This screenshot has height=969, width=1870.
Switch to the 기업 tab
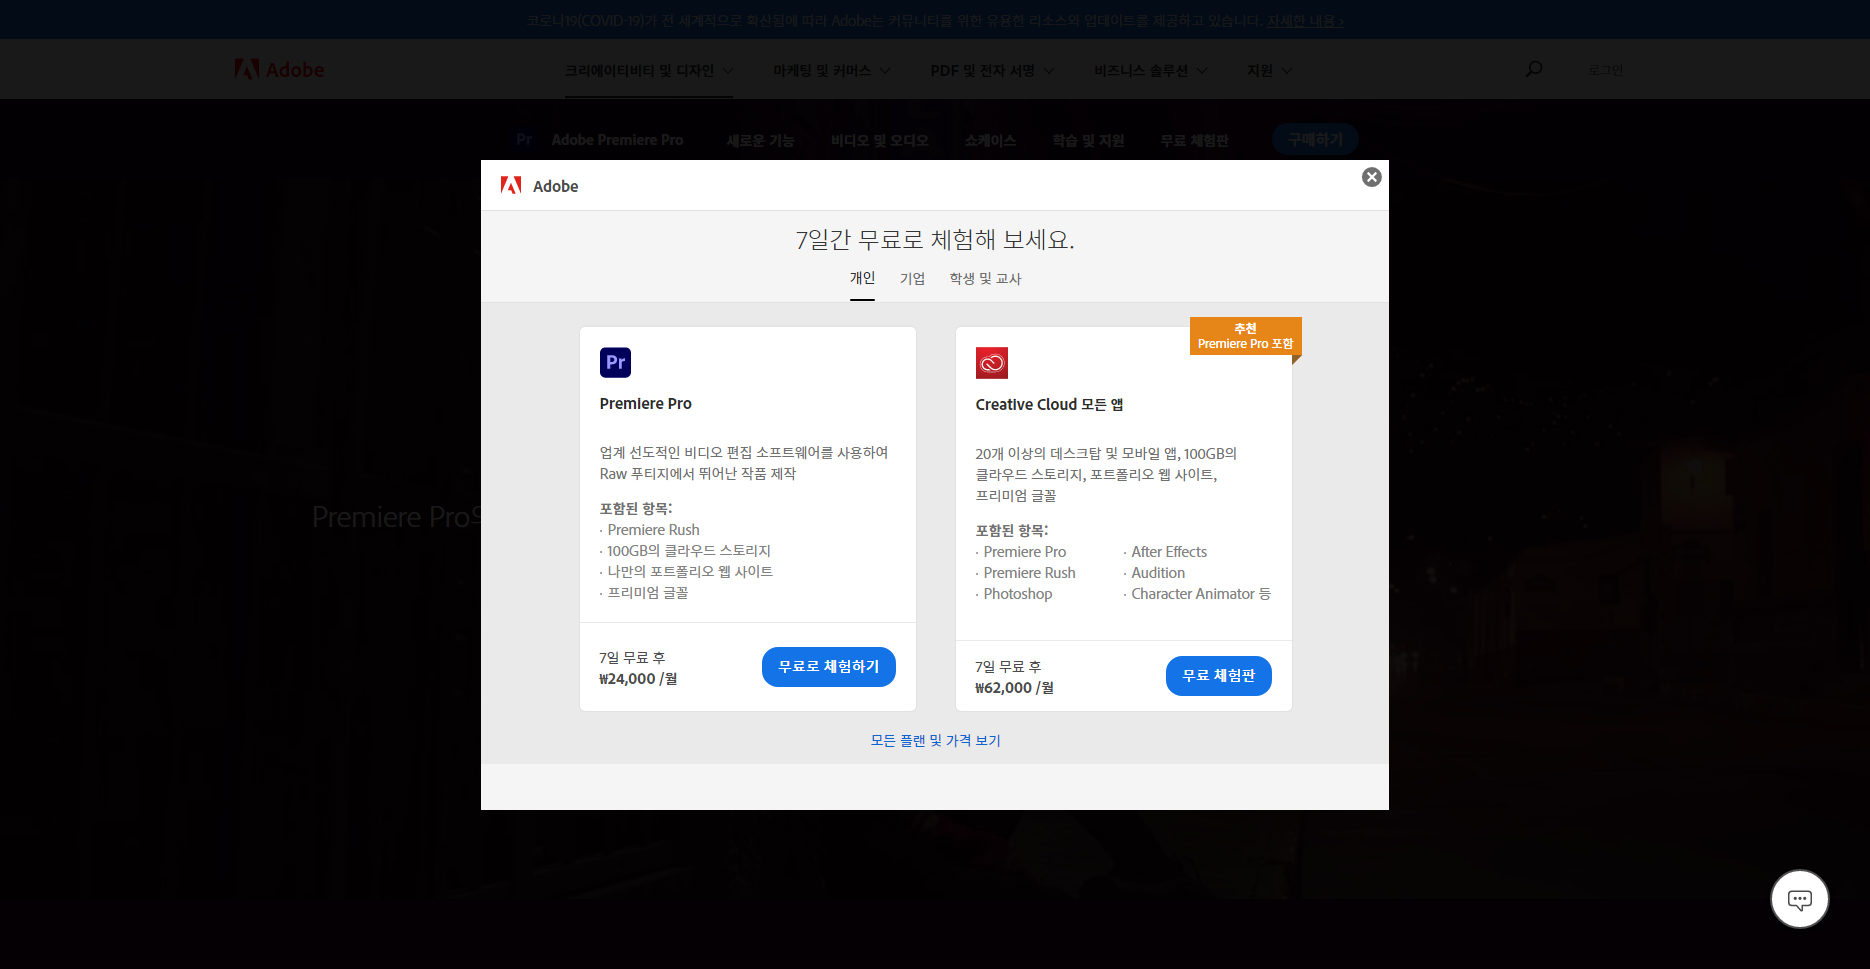click(912, 279)
